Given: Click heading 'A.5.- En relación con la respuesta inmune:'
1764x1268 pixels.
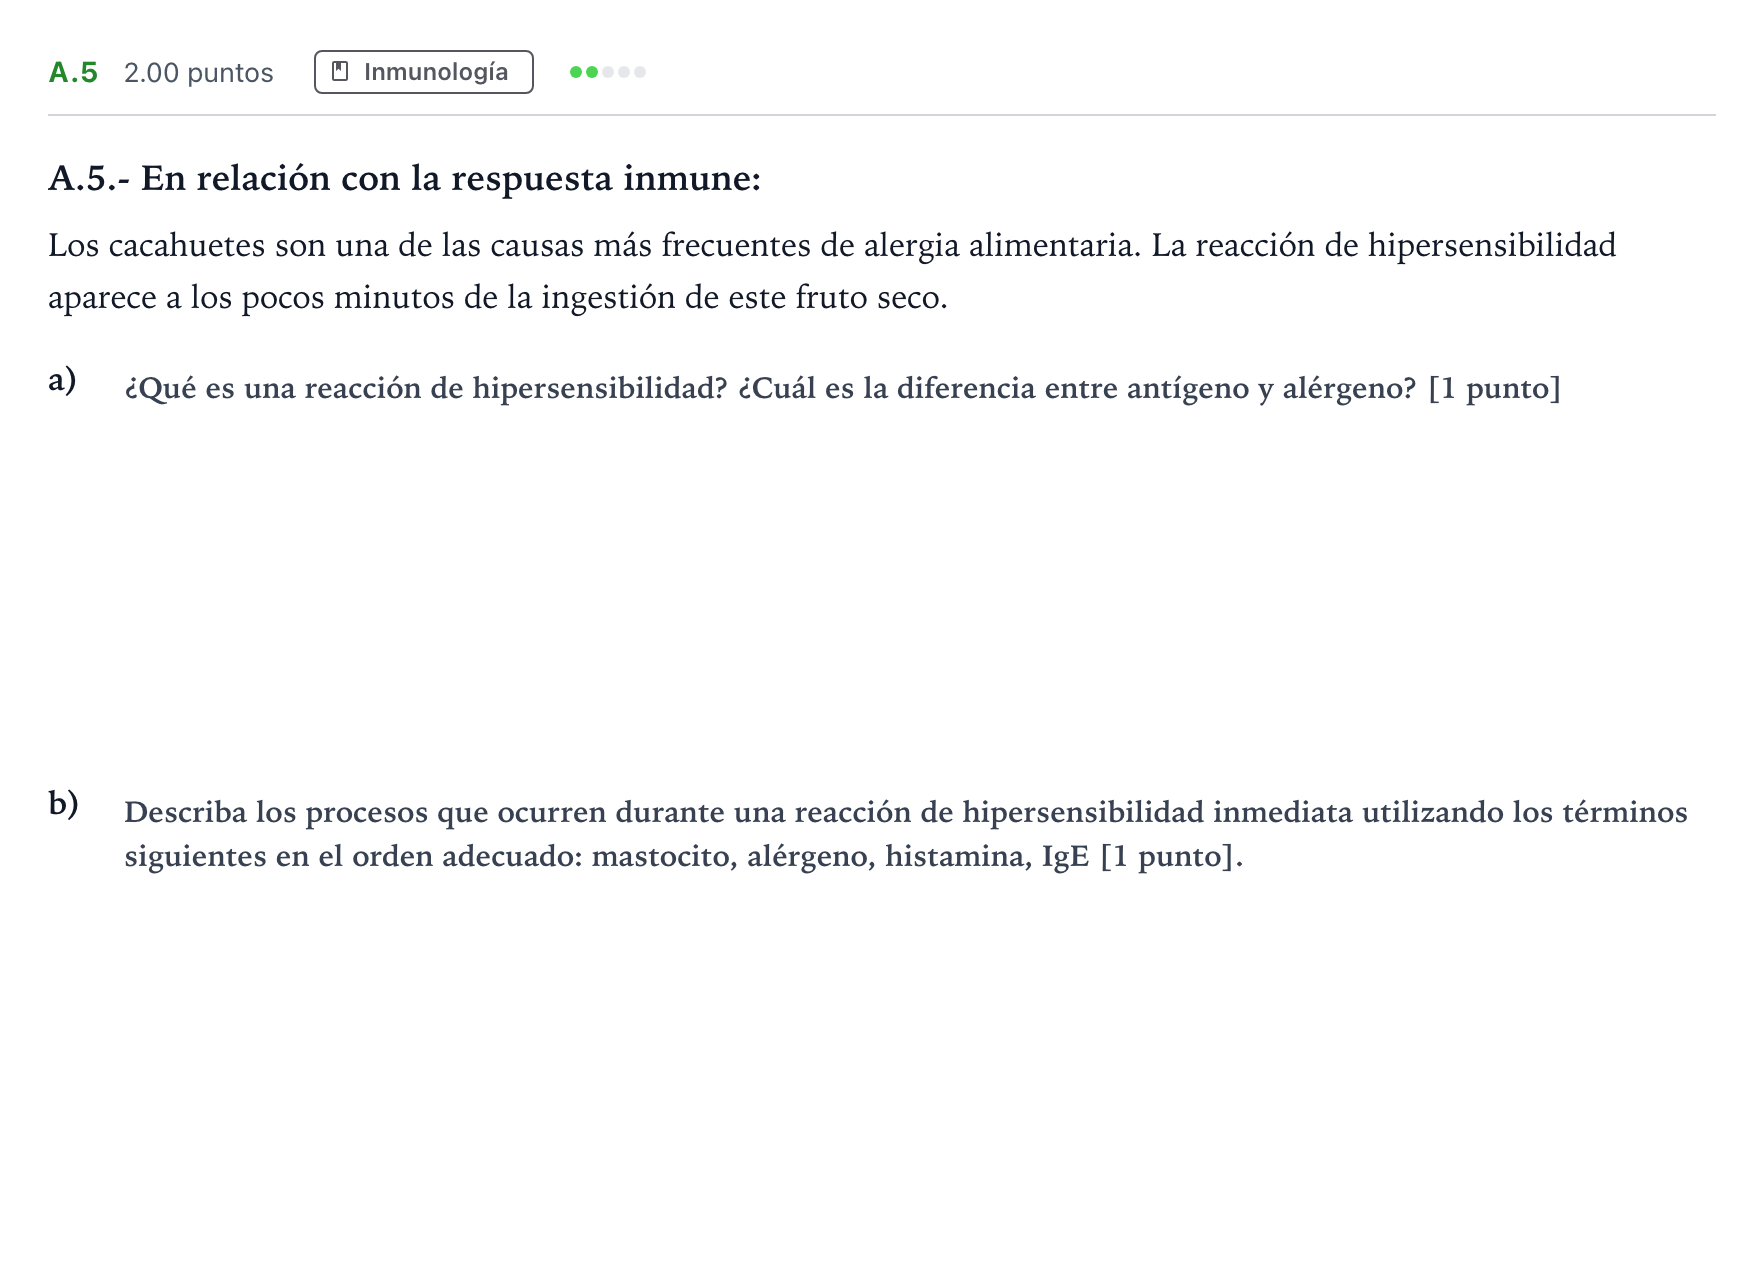Looking at the screenshot, I should point(405,178).
